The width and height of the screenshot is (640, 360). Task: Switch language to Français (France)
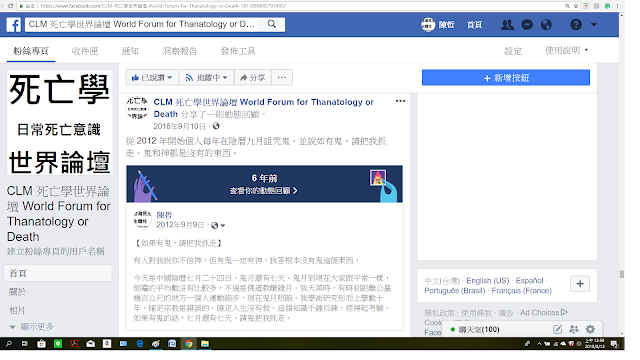point(522,291)
